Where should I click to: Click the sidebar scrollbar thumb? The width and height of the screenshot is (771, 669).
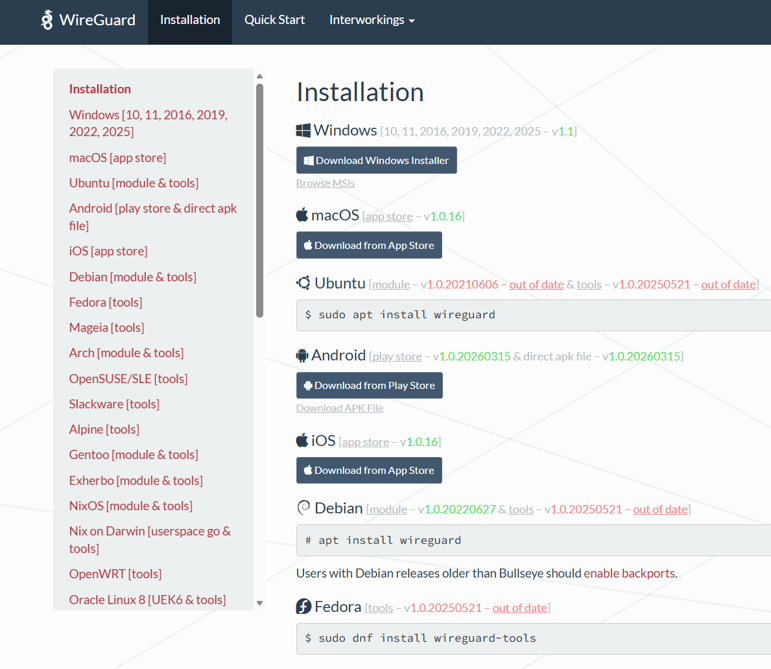(x=260, y=201)
